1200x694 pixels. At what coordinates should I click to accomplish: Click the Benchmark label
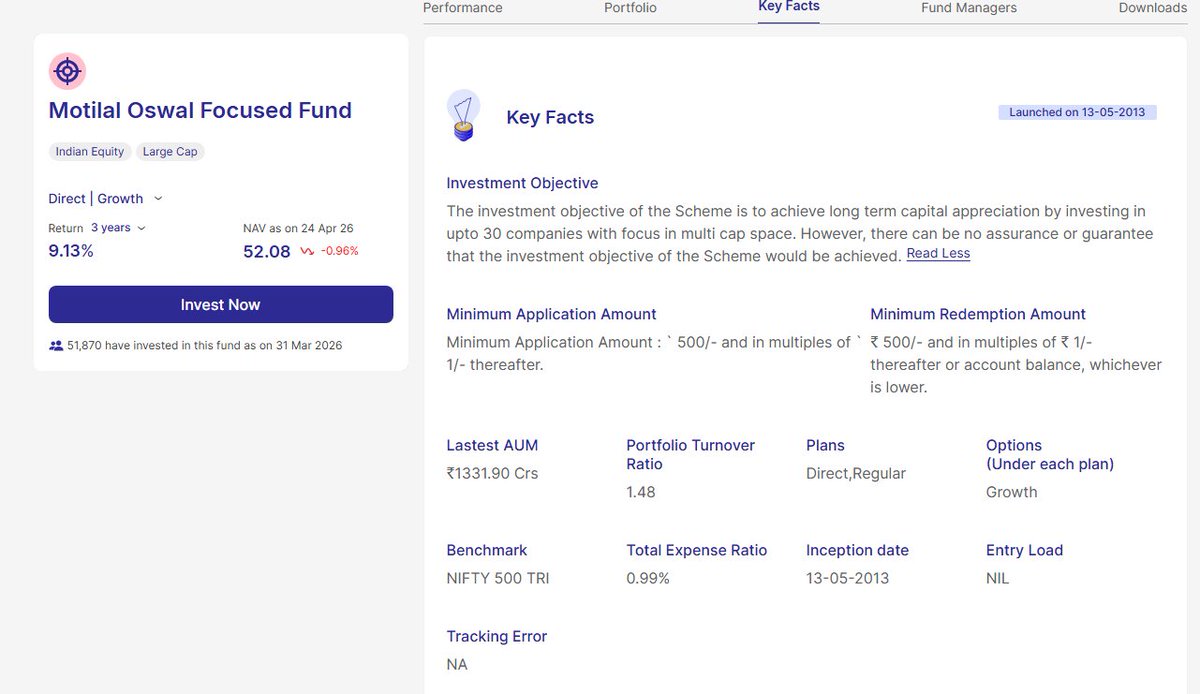click(x=487, y=550)
